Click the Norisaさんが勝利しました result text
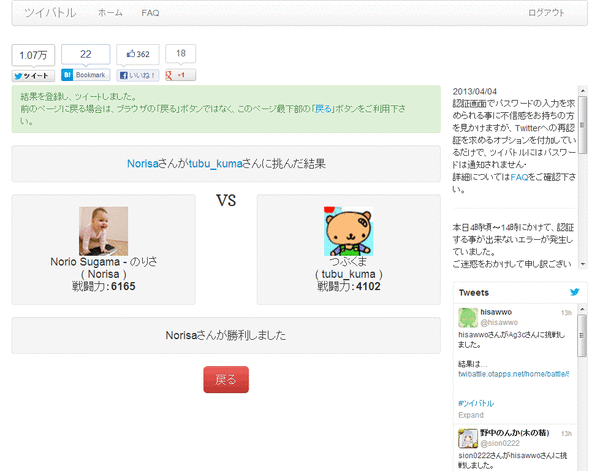Image resolution: width=600 pixels, height=471 pixels. click(x=226, y=336)
